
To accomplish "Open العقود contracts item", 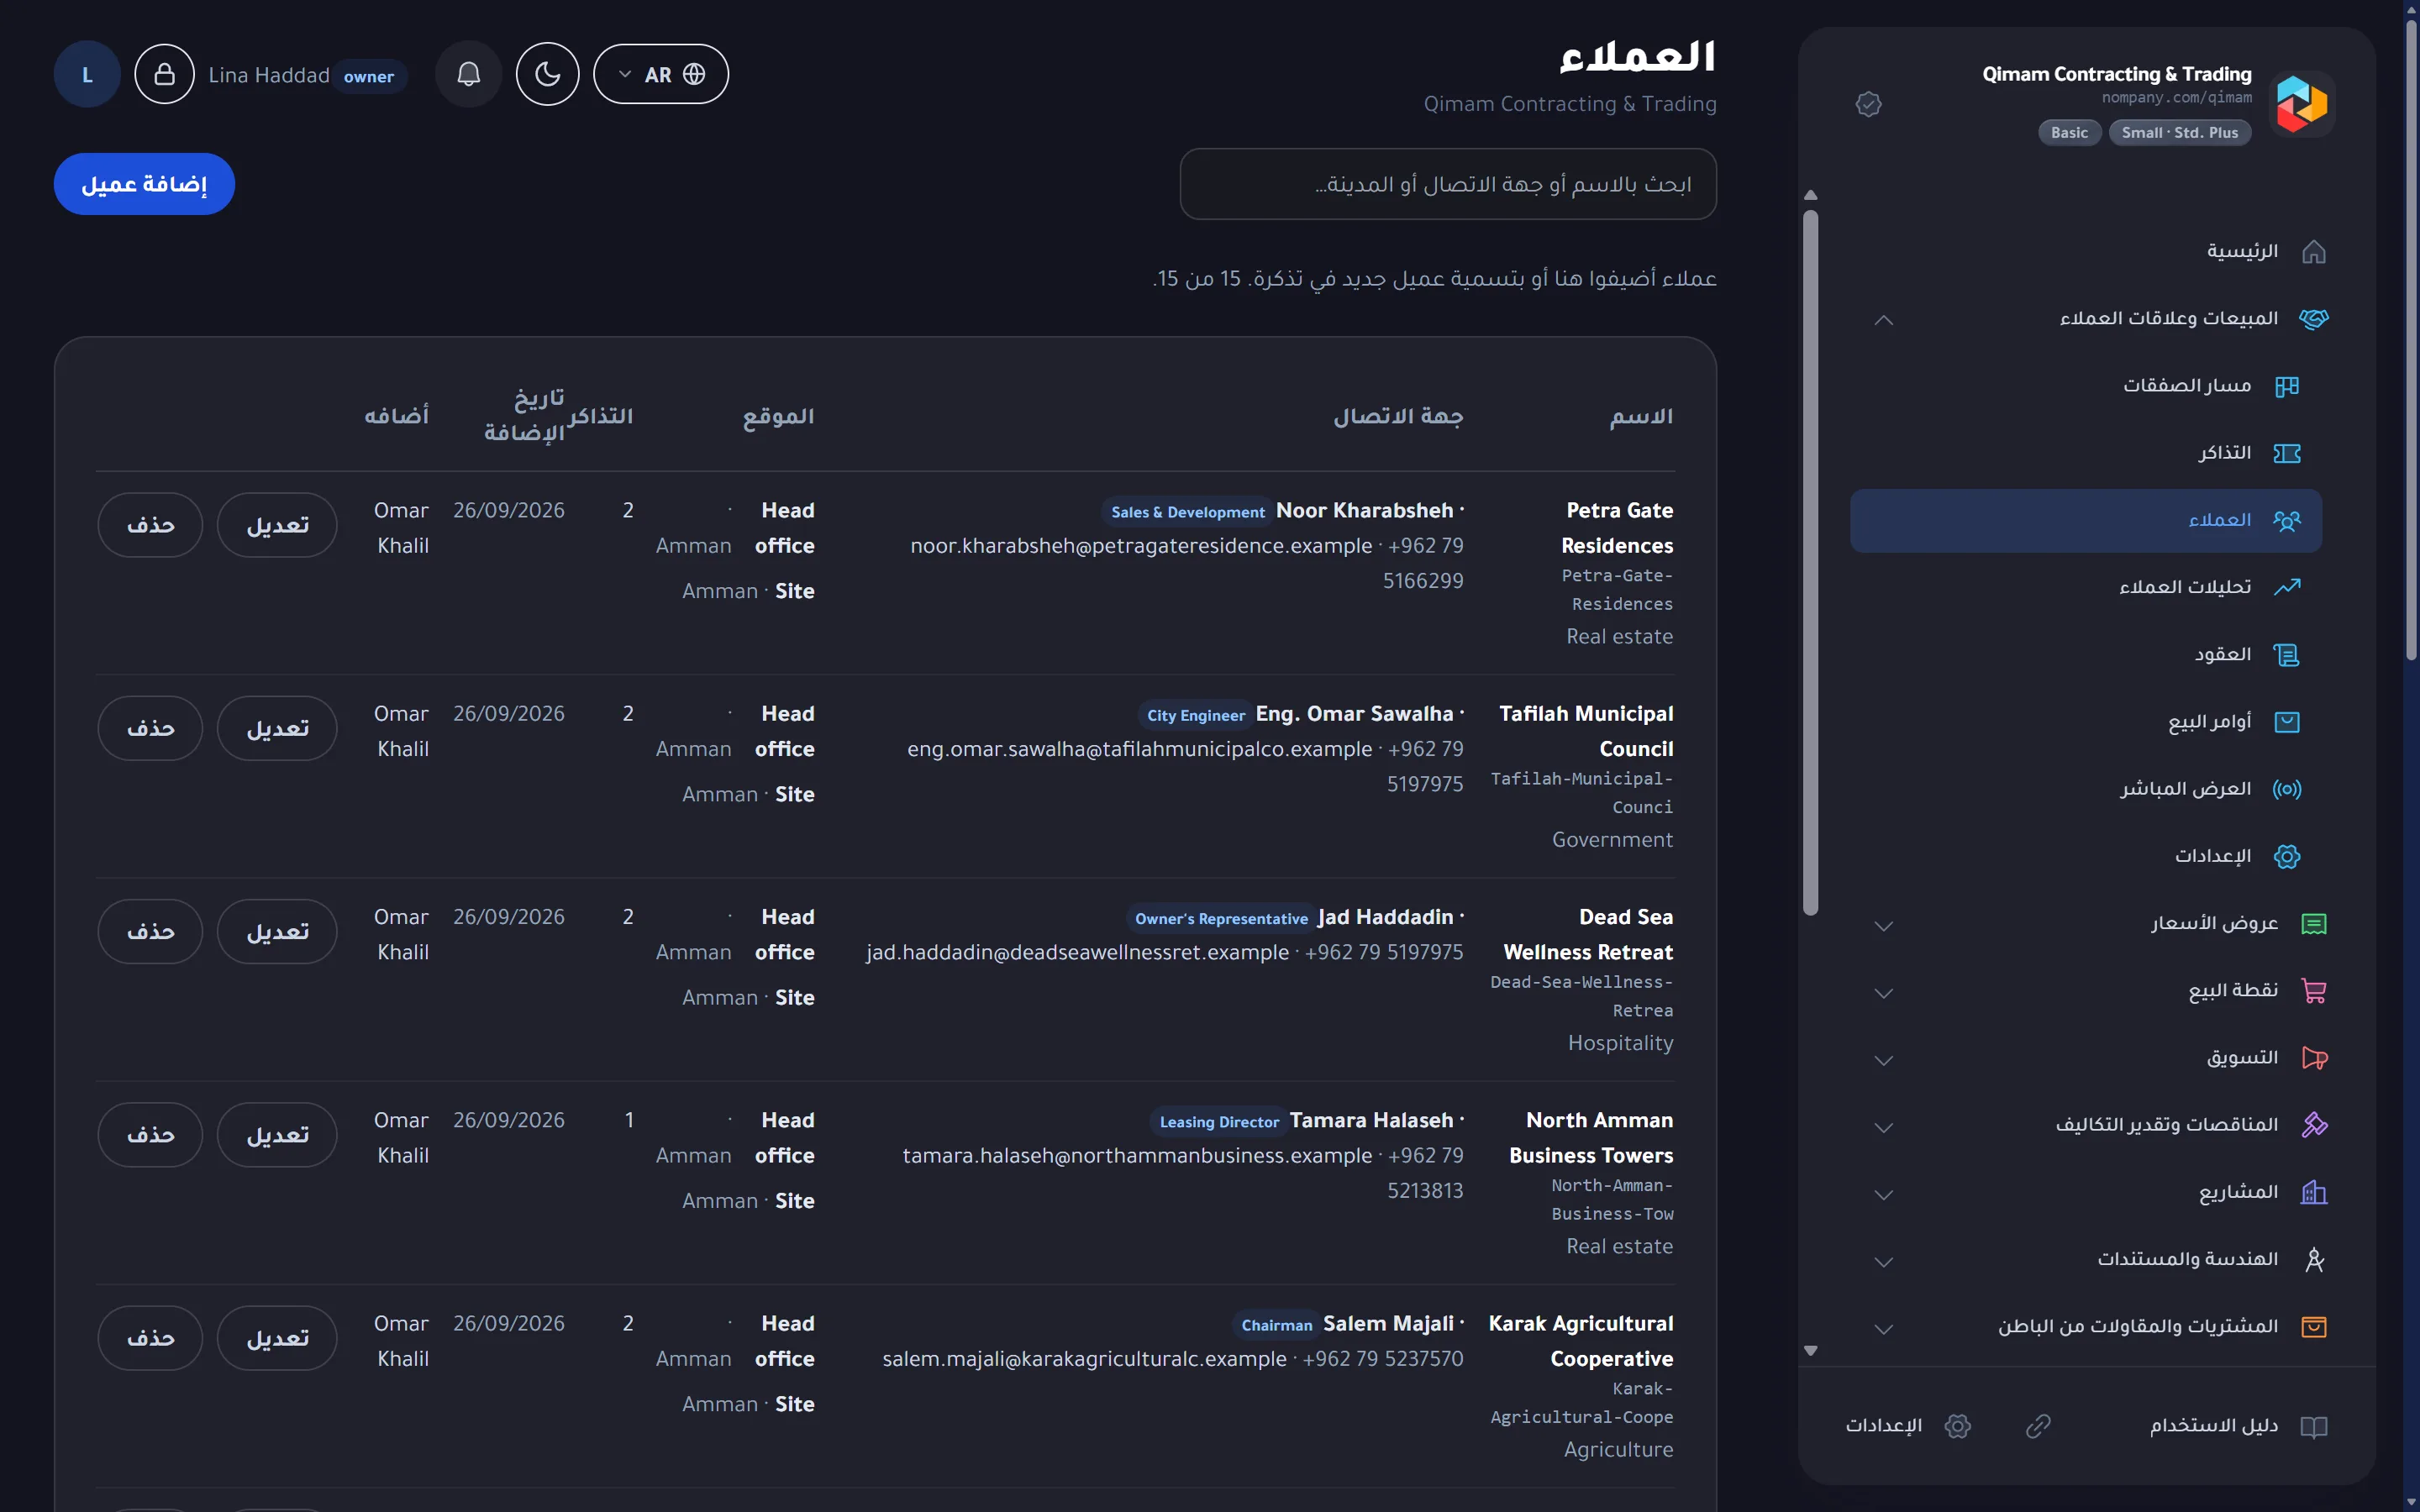I will point(2086,654).
